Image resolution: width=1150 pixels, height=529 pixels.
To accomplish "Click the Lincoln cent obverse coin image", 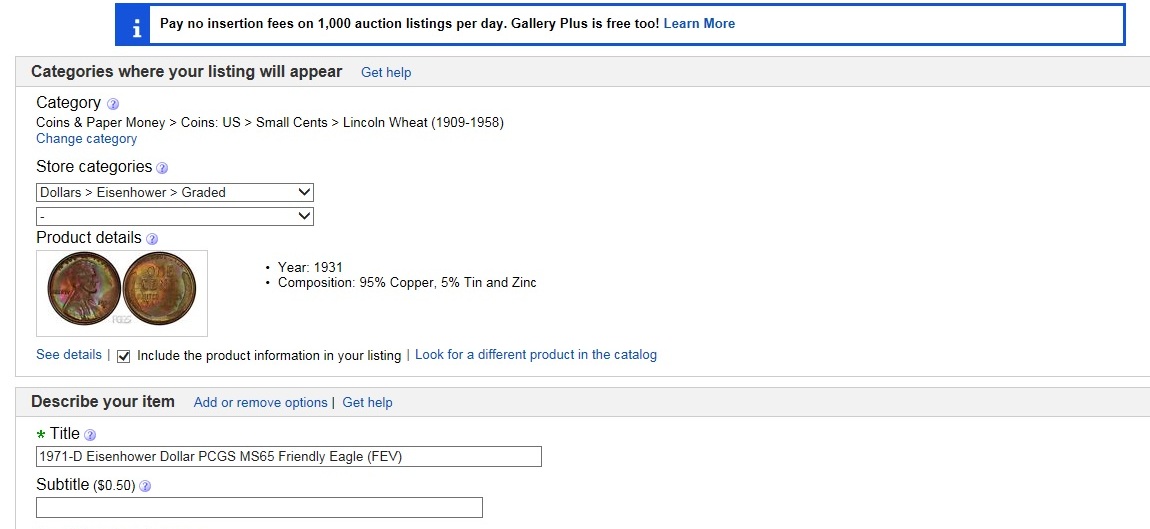I will pos(83,288).
